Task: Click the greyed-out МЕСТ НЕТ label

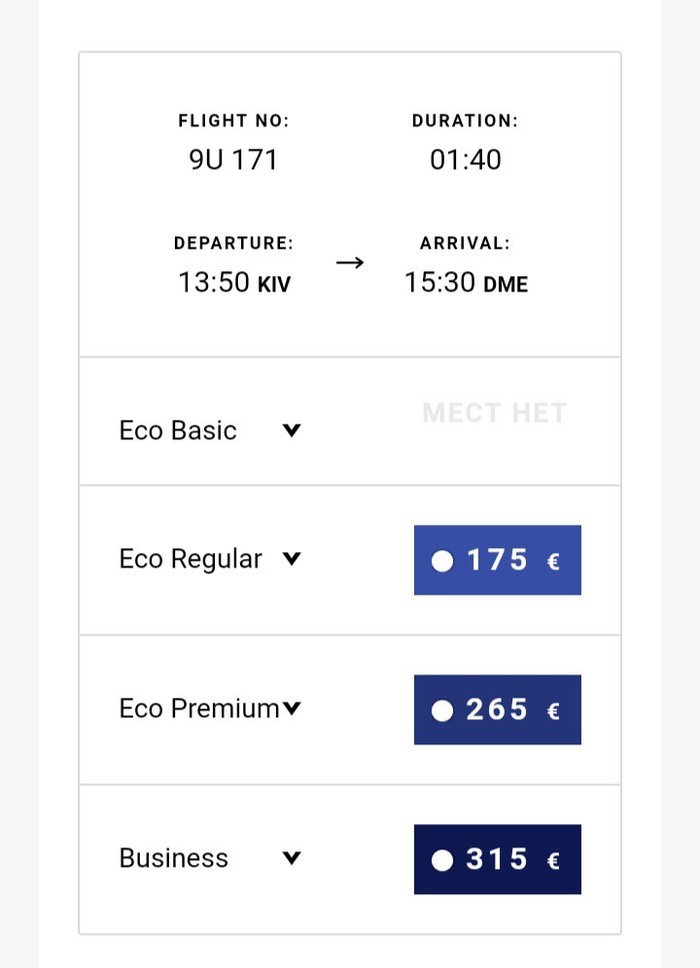Action: (494, 413)
